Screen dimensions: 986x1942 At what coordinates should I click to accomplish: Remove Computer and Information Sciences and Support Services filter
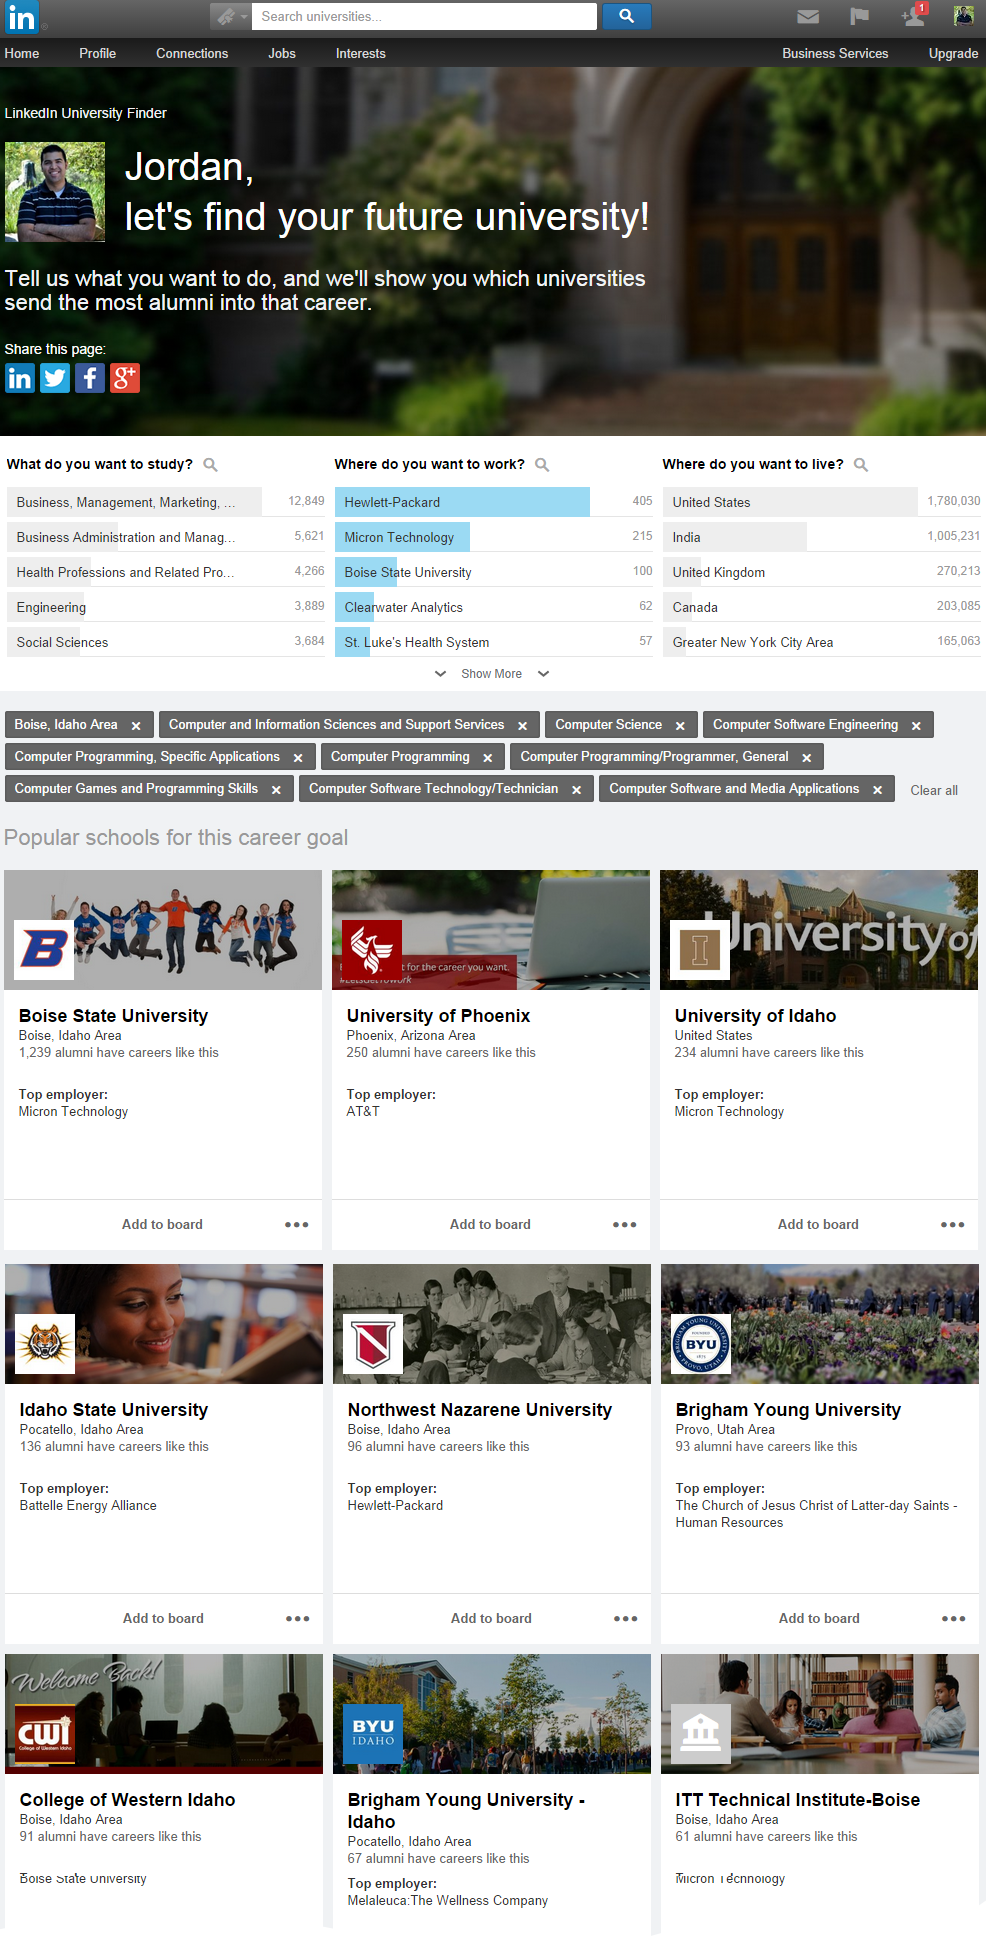pos(522,726)
